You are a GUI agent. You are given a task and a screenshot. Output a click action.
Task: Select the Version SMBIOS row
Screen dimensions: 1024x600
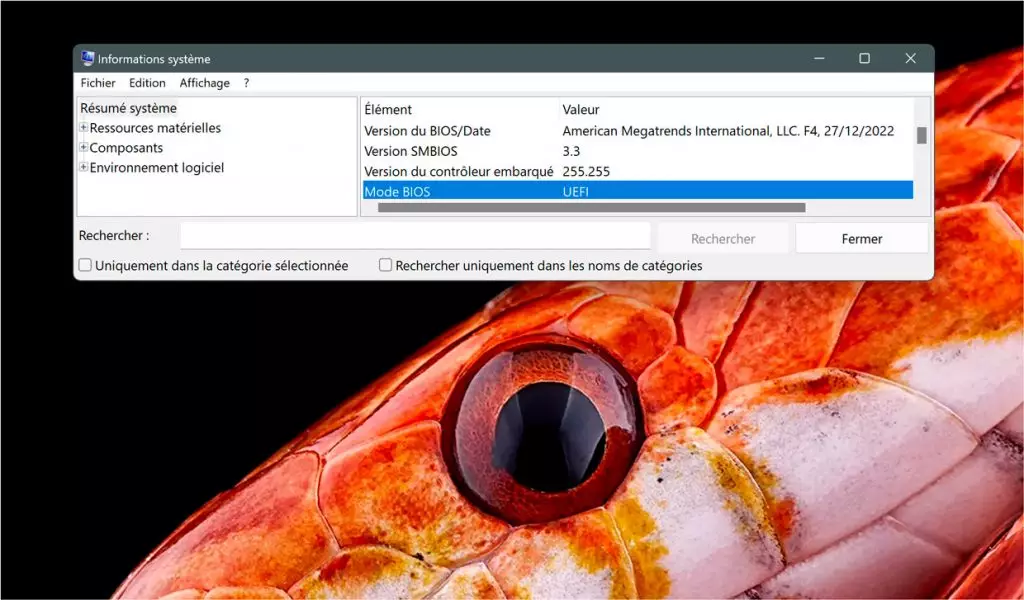point(638,151)
